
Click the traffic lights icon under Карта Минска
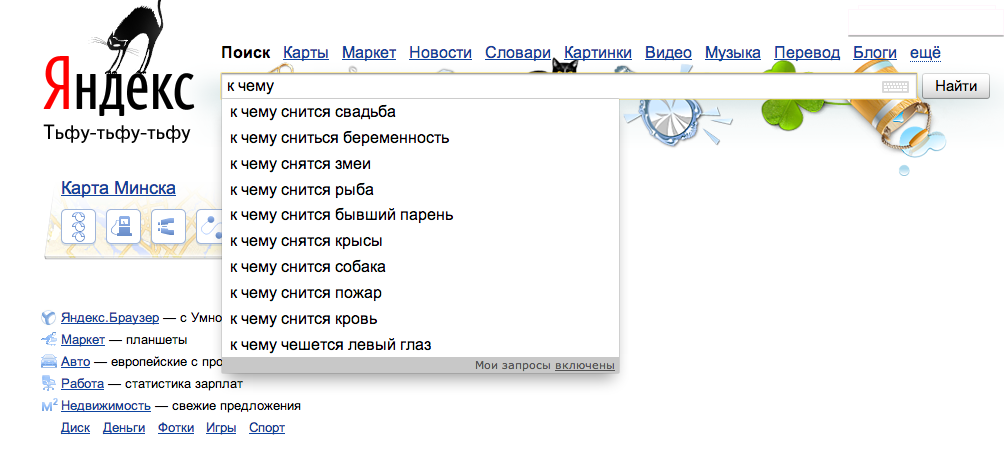[x=78, y=226]
